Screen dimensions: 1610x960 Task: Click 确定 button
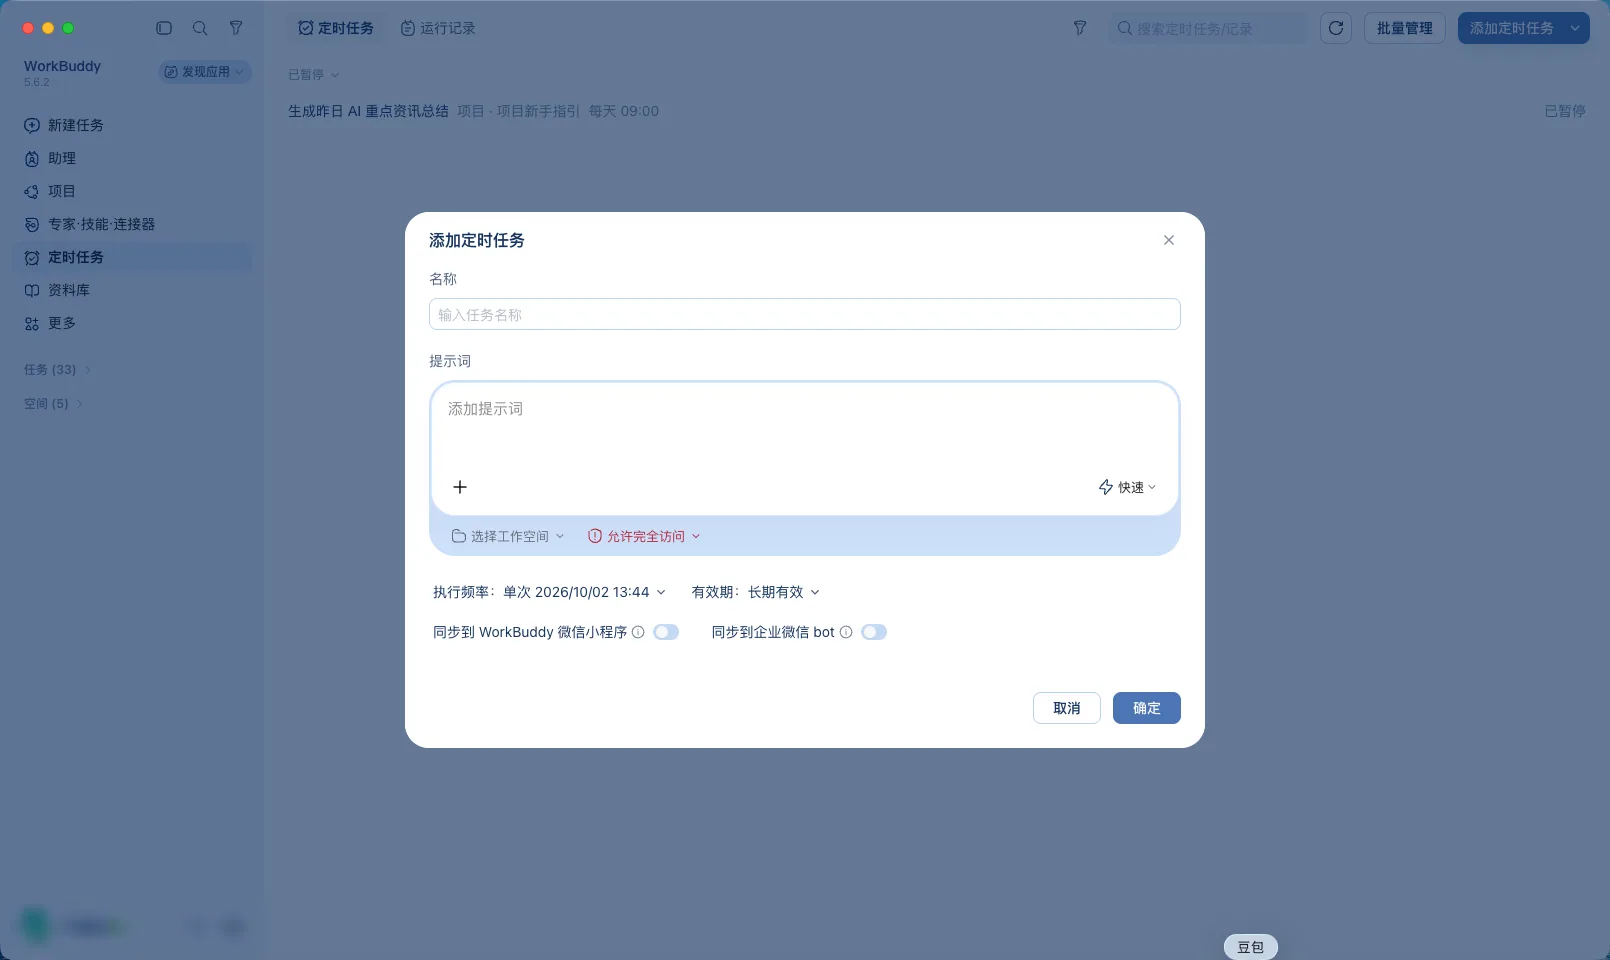click(1147, 708)
